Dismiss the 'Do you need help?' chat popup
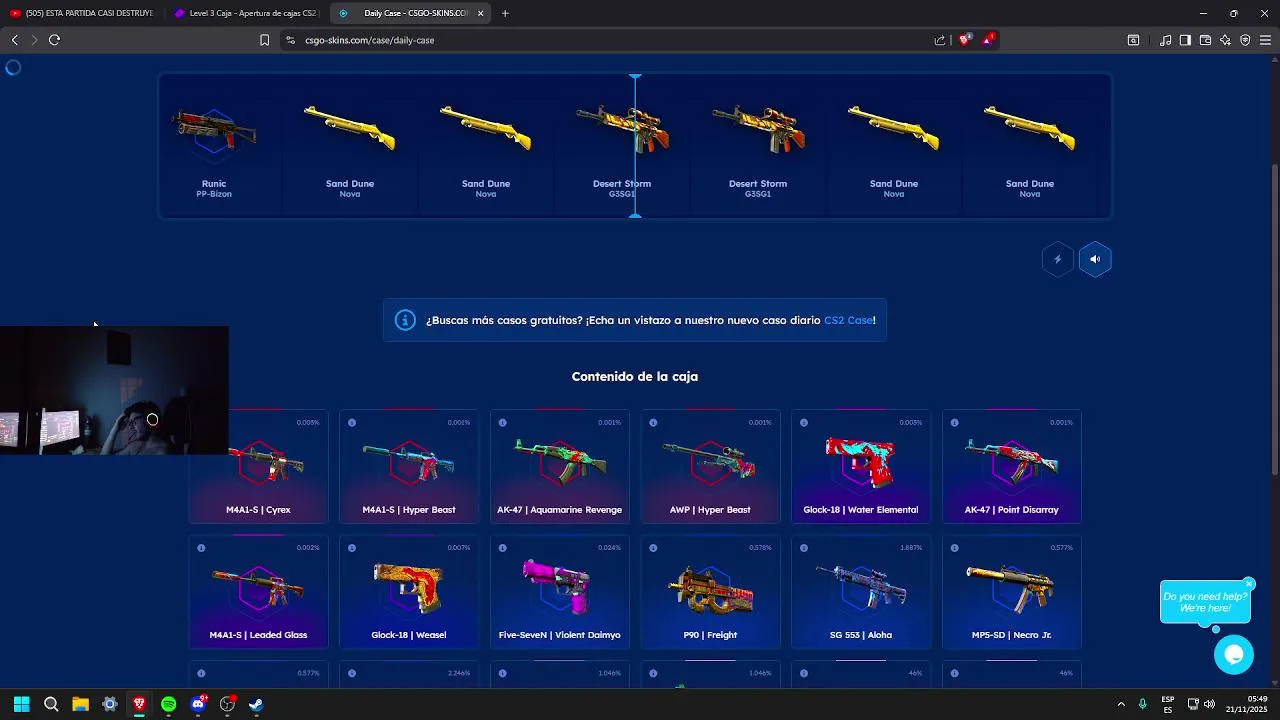1280x720 pixels. [1249, 583]
